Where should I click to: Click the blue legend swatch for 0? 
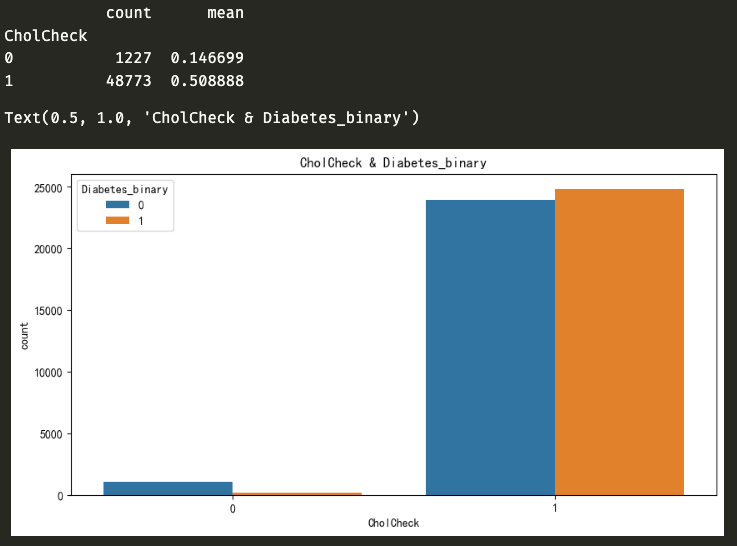(x=118, y=204)
